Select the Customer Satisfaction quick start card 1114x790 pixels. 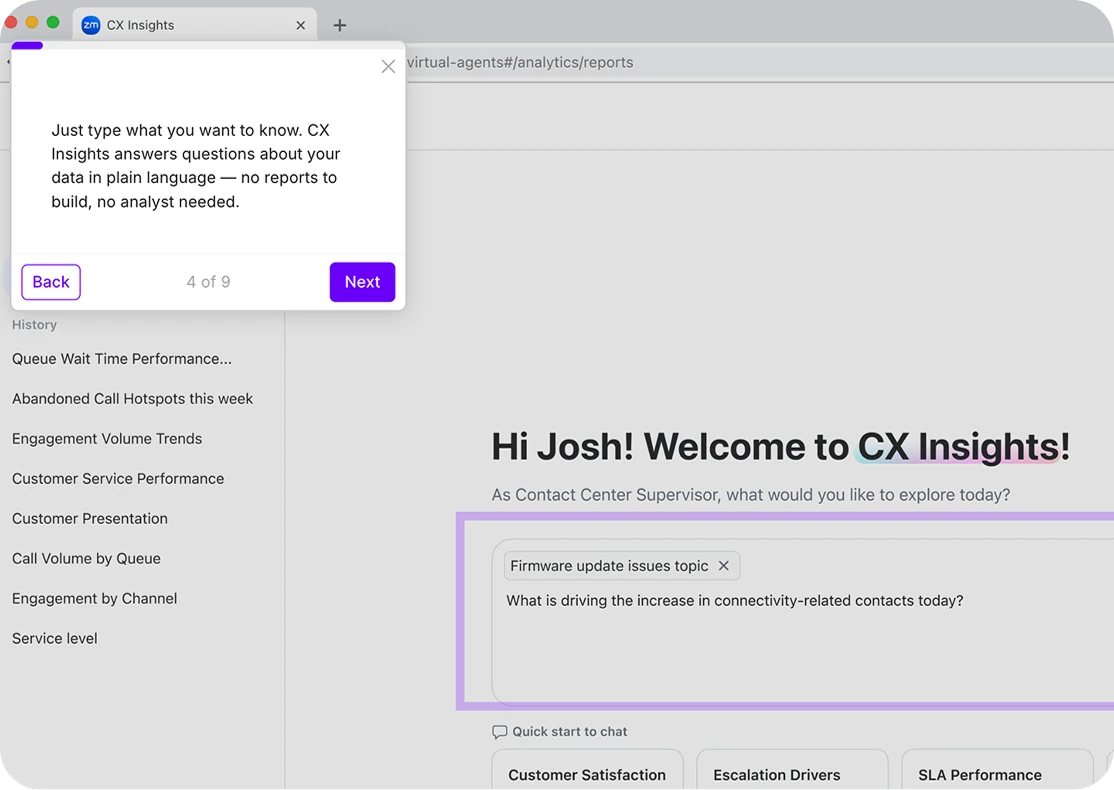pos(588,771)
